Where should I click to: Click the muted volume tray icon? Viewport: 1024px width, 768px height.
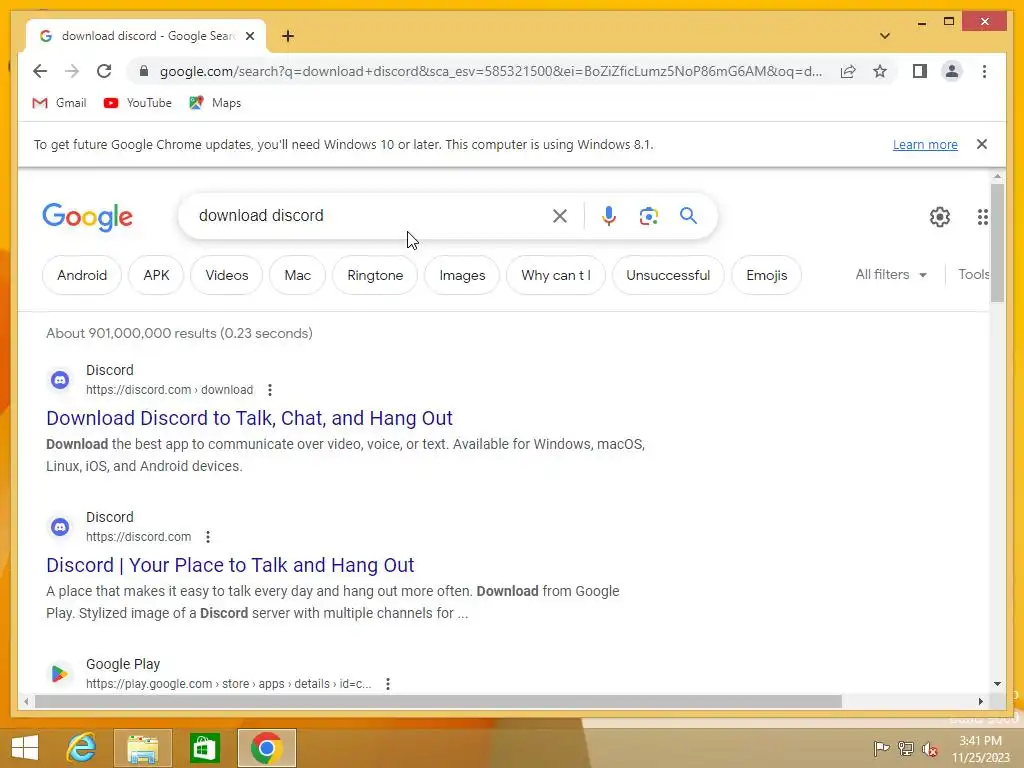[x=930, y=749]
